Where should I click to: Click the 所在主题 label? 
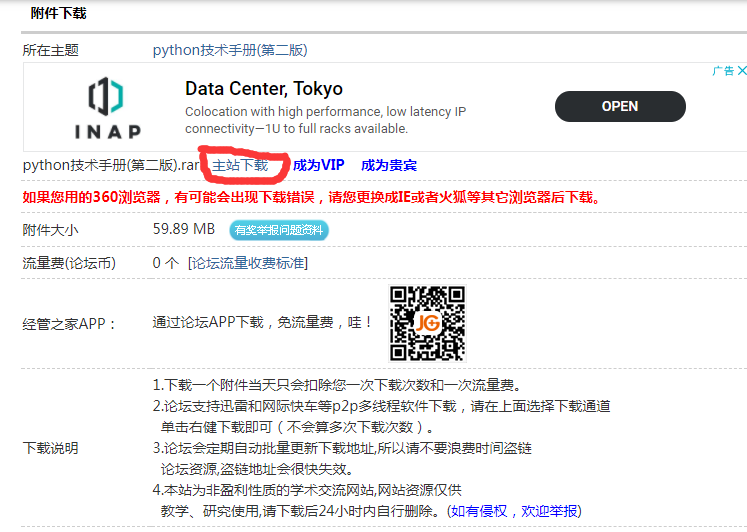(x=50, y=50)
